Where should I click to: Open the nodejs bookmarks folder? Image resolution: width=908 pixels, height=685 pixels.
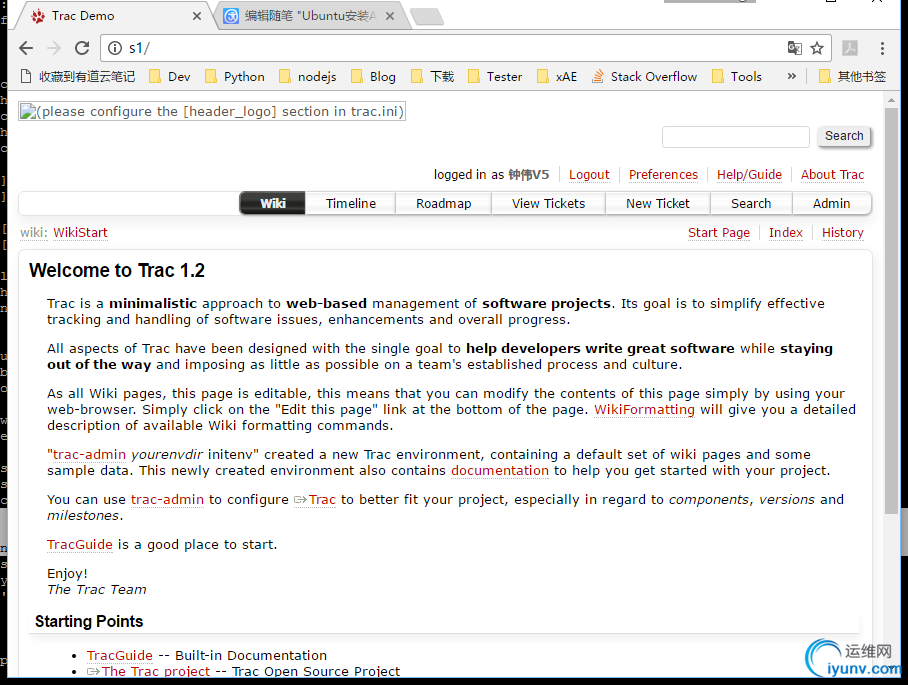coord(307,76)
